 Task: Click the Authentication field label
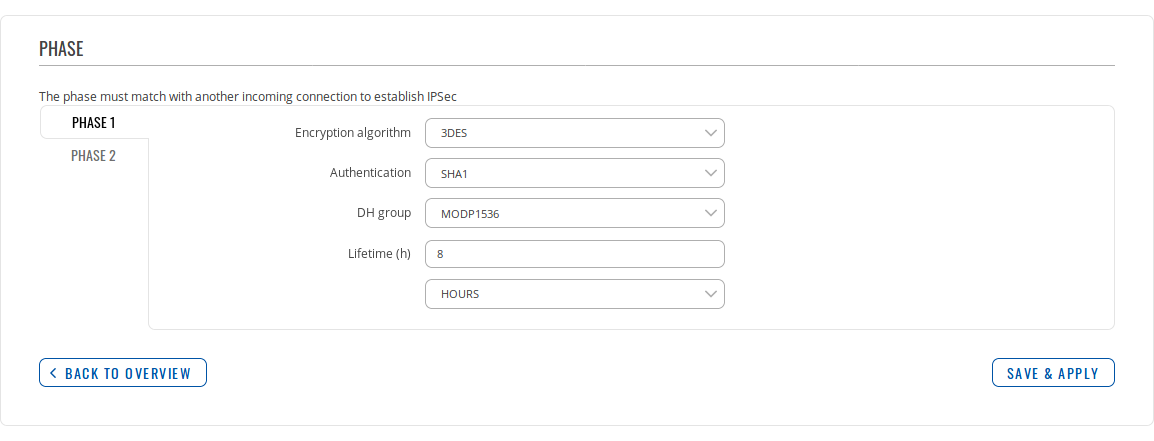click(370, 173)
